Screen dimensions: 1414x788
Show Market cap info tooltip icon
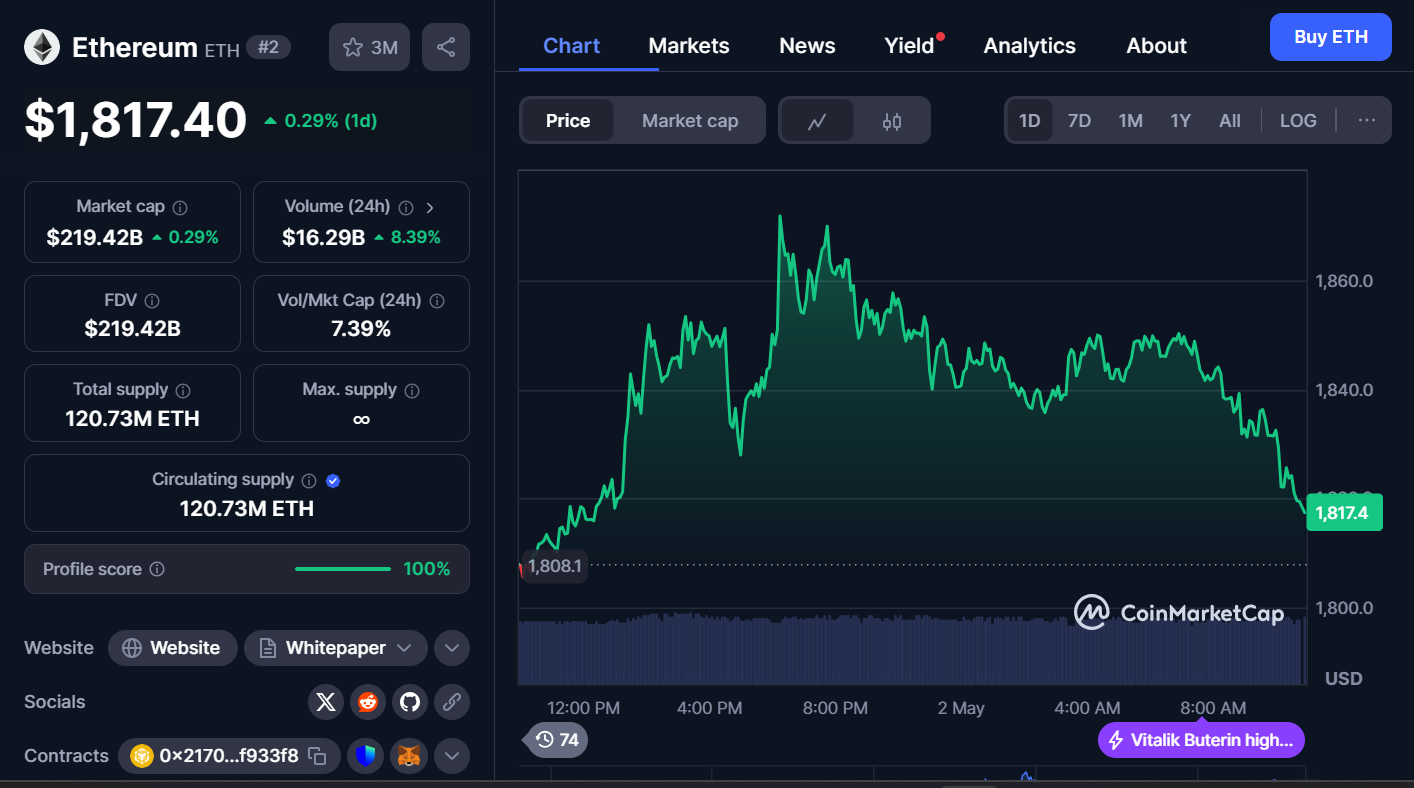180,207
